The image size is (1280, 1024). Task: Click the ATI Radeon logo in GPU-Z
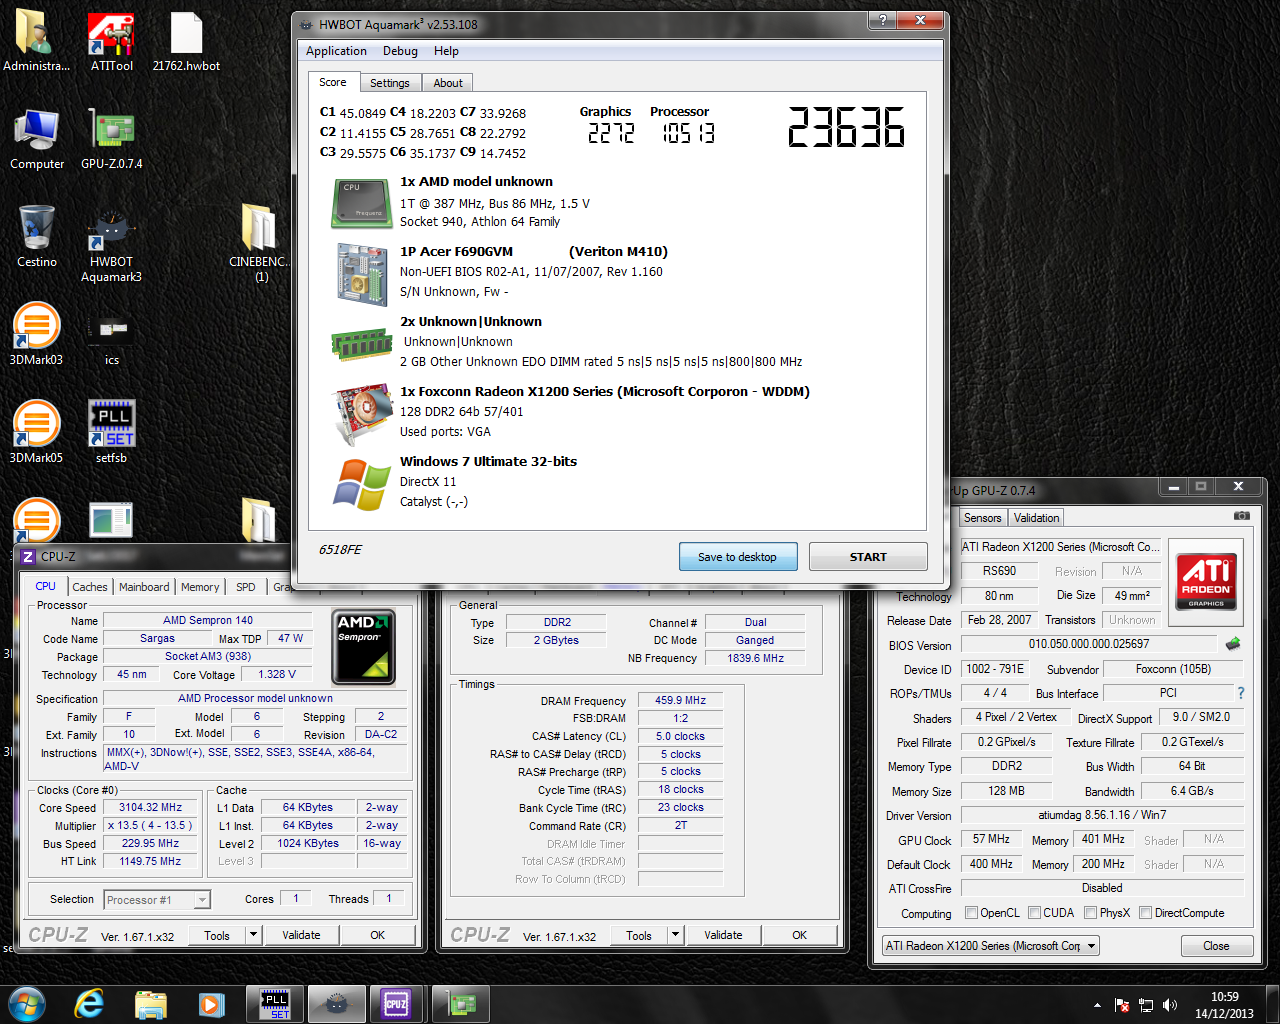coord(1206,581)
